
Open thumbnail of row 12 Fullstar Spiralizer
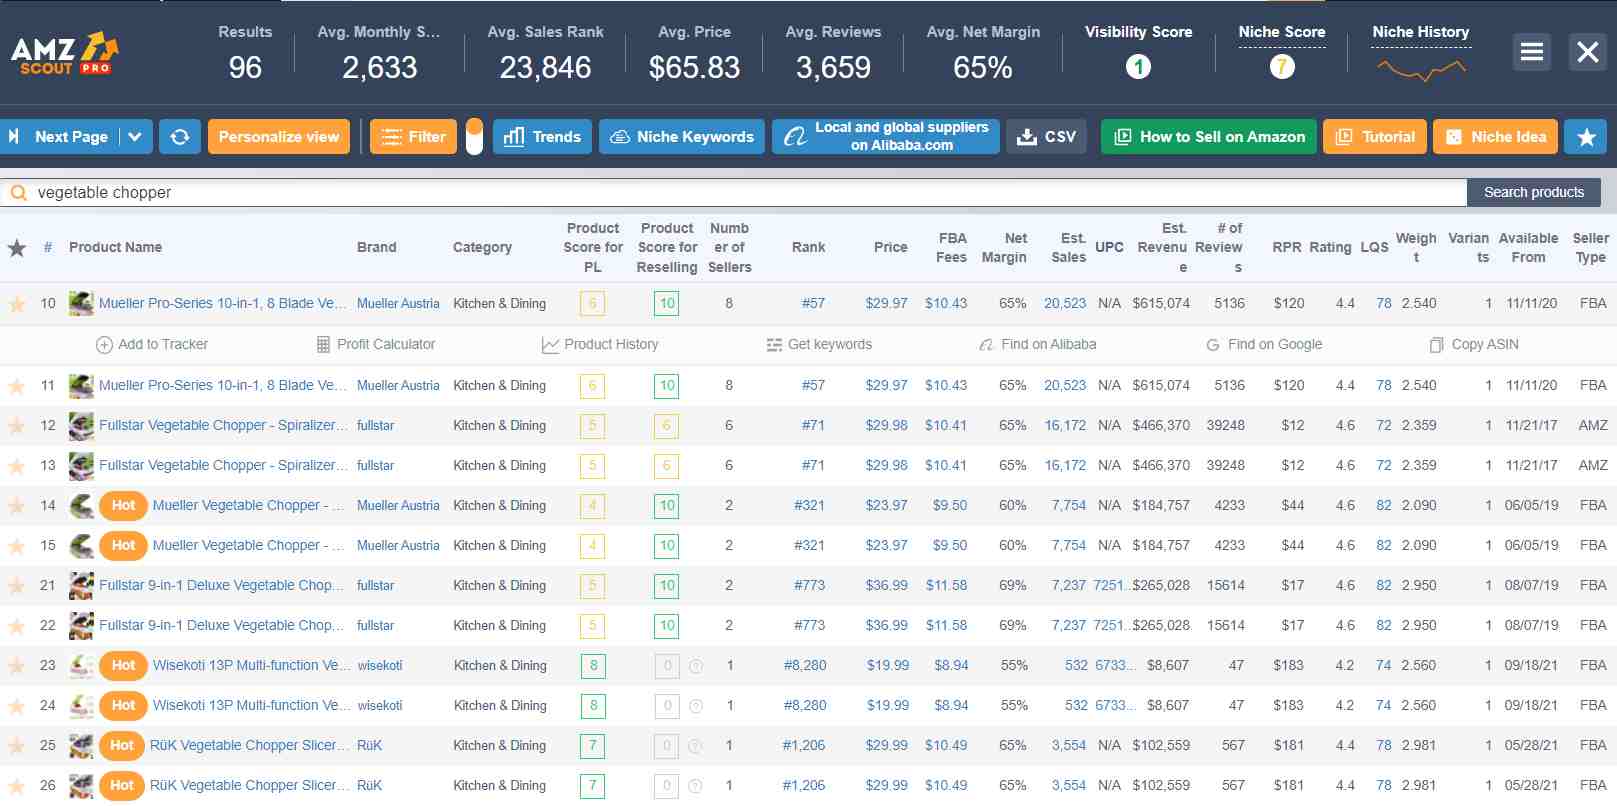point(81,425)
